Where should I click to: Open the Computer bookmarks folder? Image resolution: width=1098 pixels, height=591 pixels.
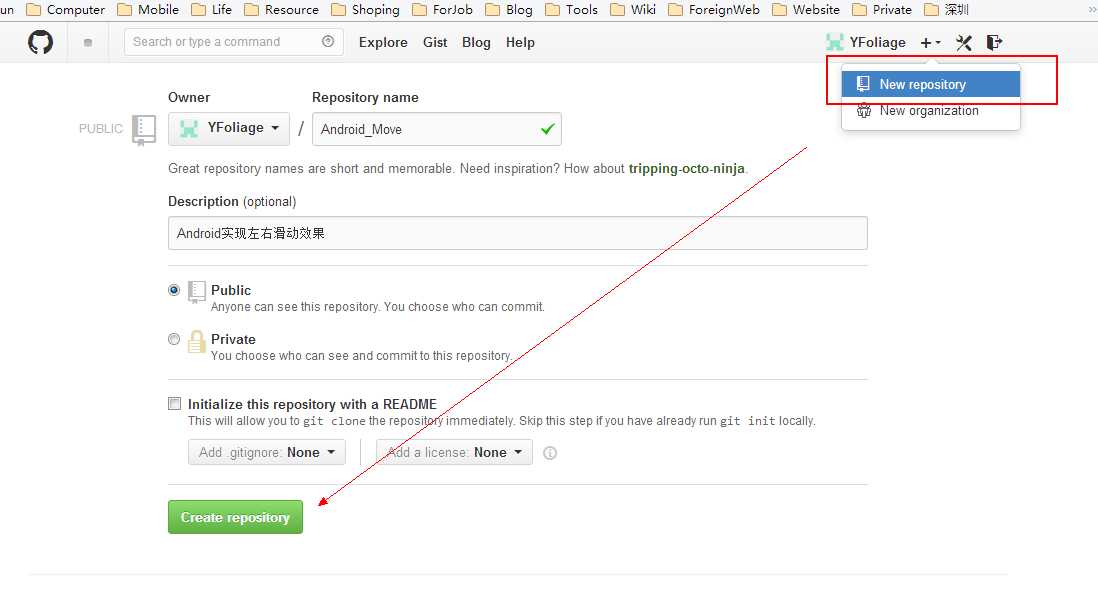(x=65, y=10)
